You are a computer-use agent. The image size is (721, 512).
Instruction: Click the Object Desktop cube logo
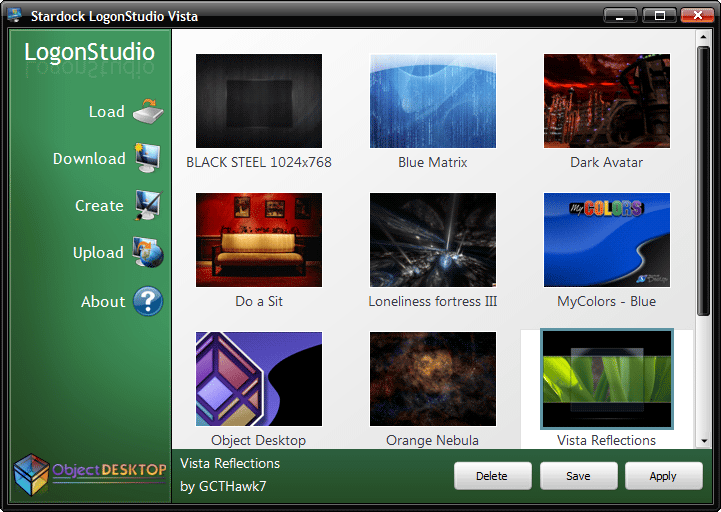31,474
